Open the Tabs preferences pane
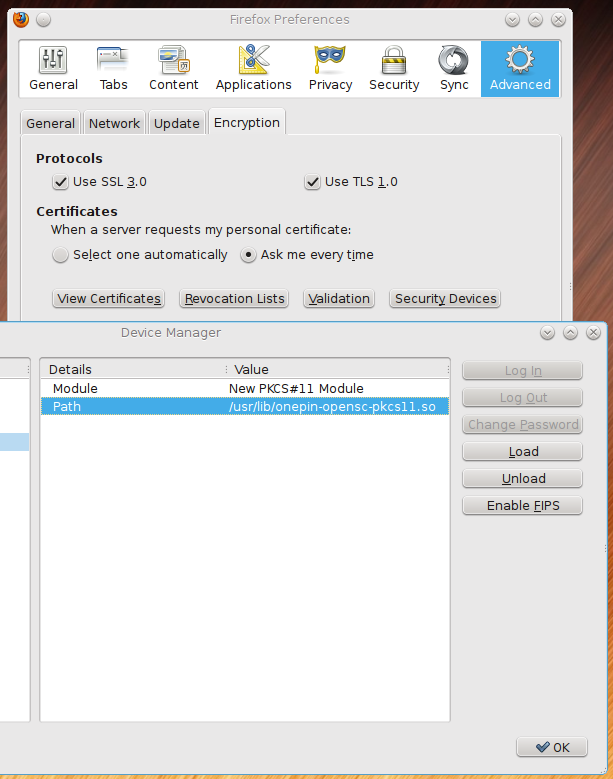613x779 pixels. [x=113, y=69]
